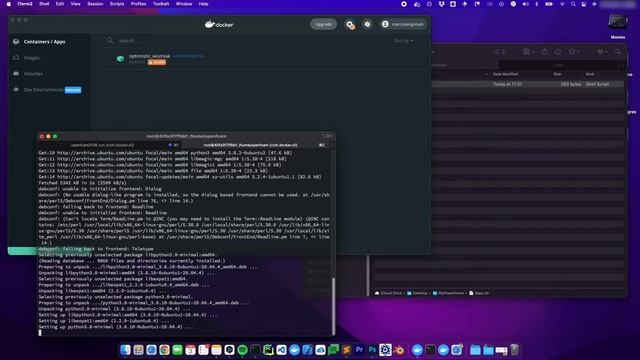Open Blender from the Dock

[399, 350]
